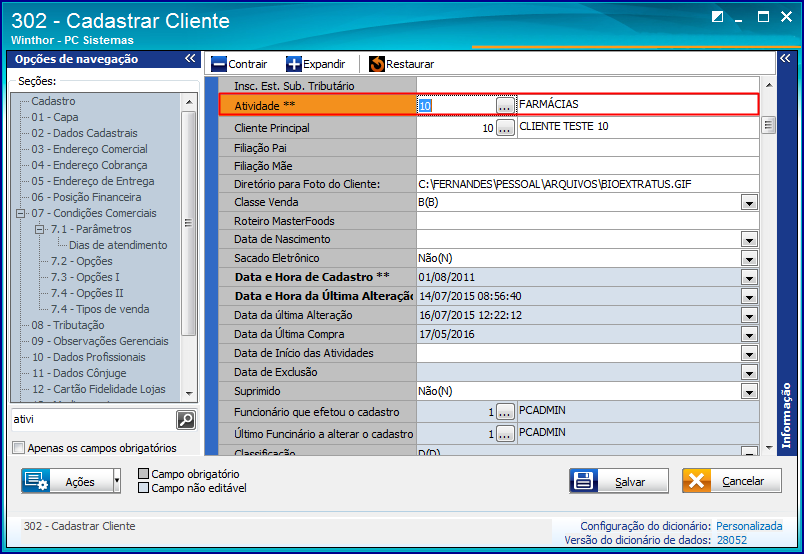This screenshot has height=554, width=804.
Task: Select Dias de atendimento tree item
Action: 118,245
